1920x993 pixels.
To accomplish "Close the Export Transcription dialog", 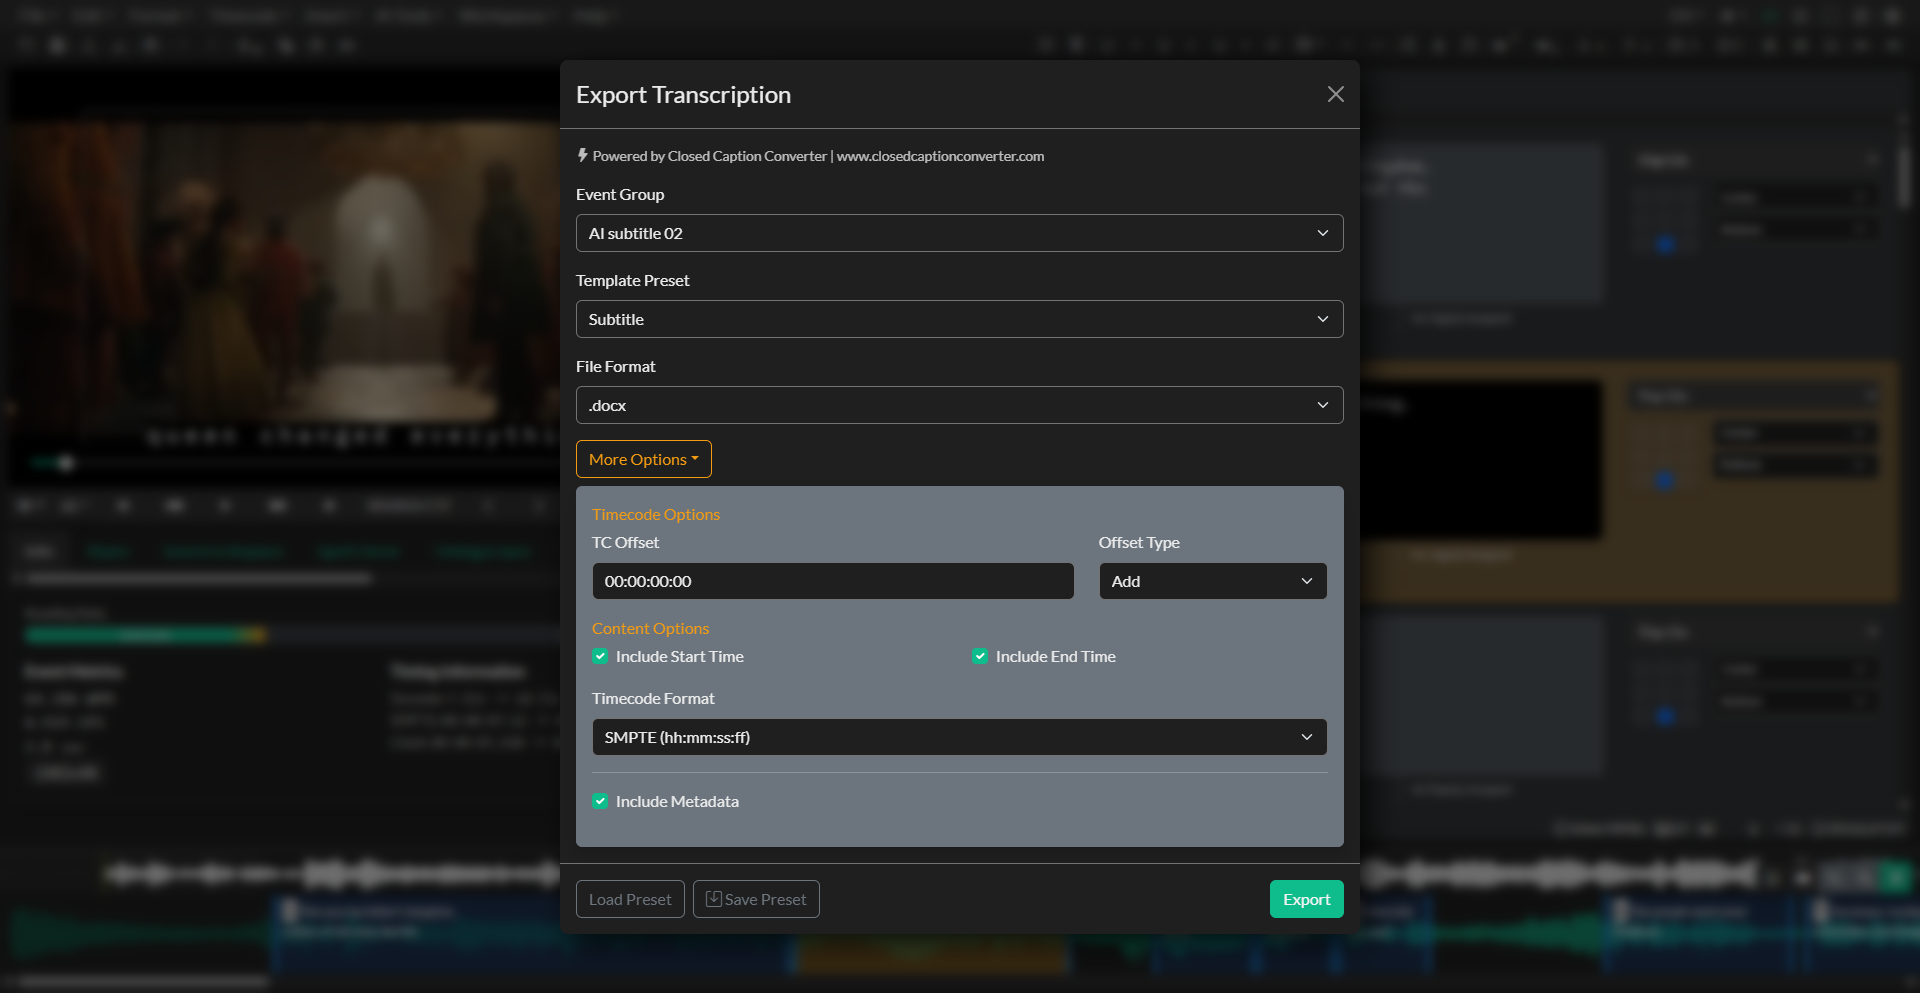I will point(1335,94).
